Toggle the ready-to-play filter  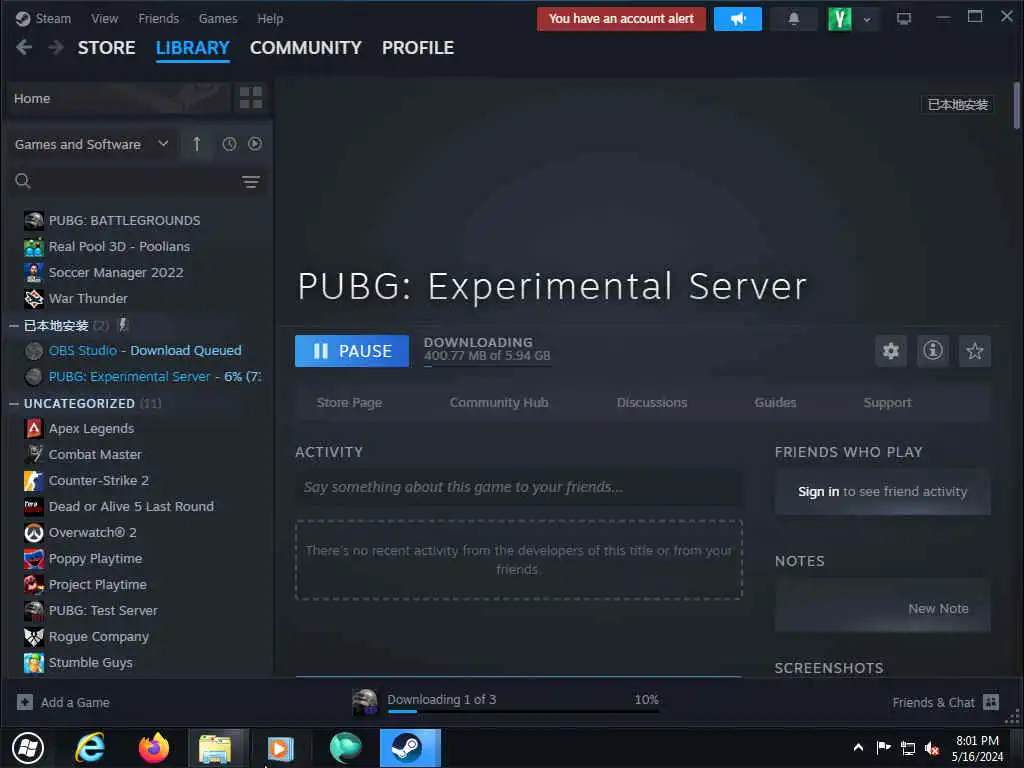tap(255, 144)
